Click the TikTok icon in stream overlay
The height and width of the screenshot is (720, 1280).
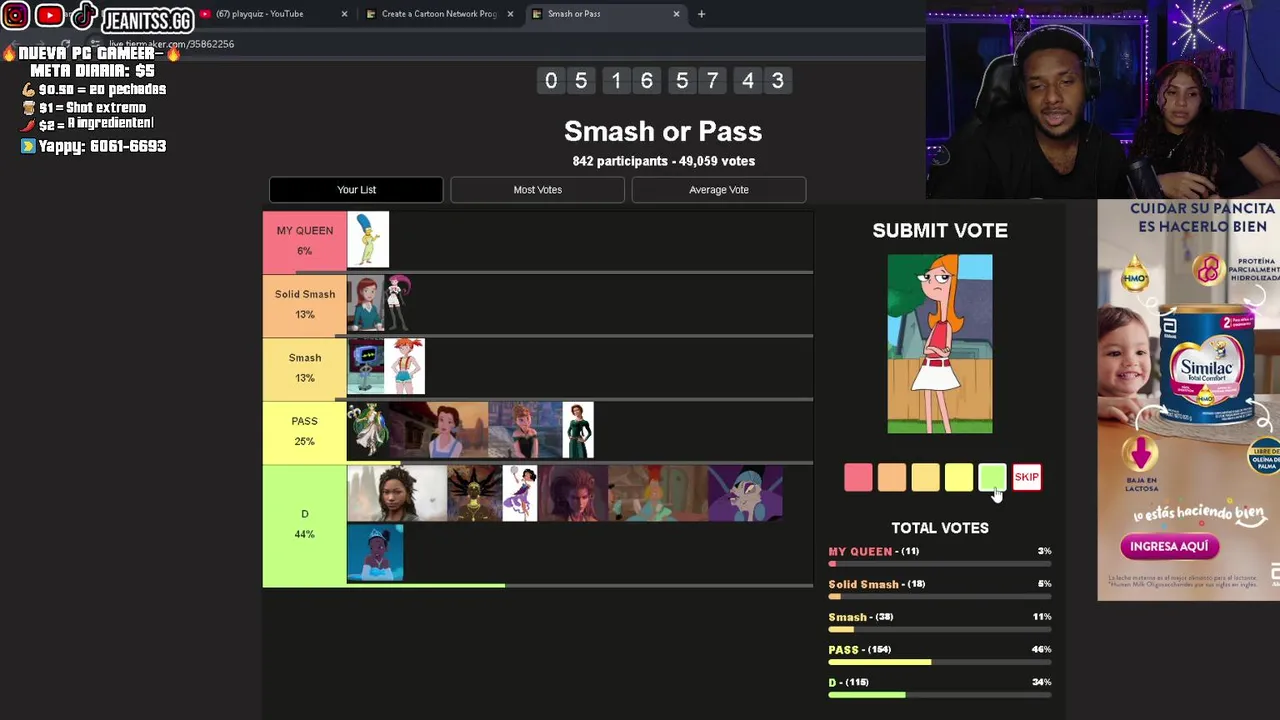click(x=84, y=16)
